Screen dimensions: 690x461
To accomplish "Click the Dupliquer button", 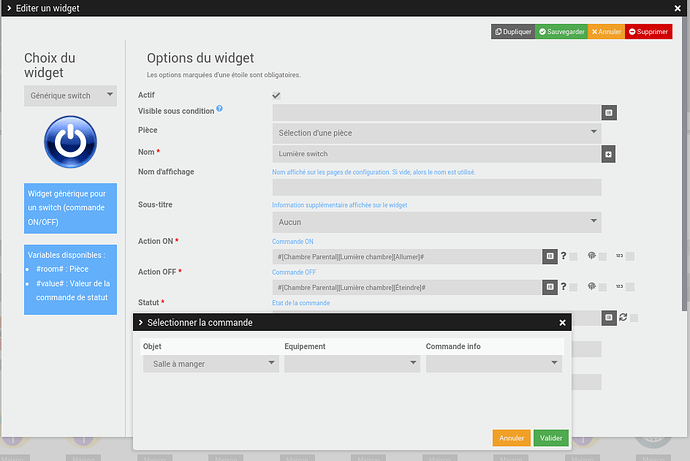I will point(513,32).
